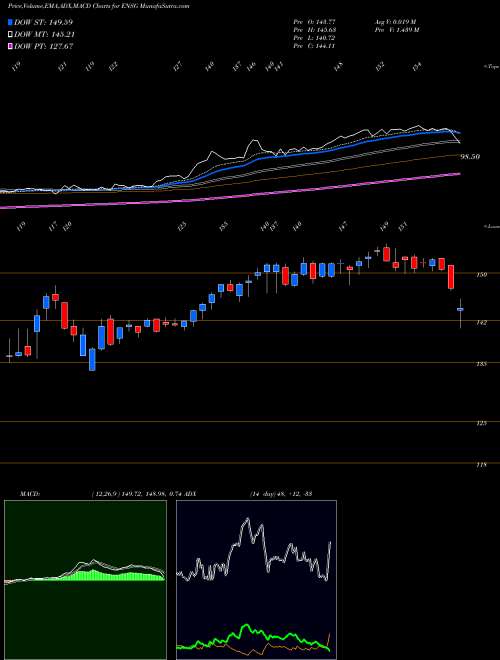Screen dimensions: 500x660
Task: Click the MACD values '149.72, 148.98, 0.74'
Action: click(x=153, y=493)
